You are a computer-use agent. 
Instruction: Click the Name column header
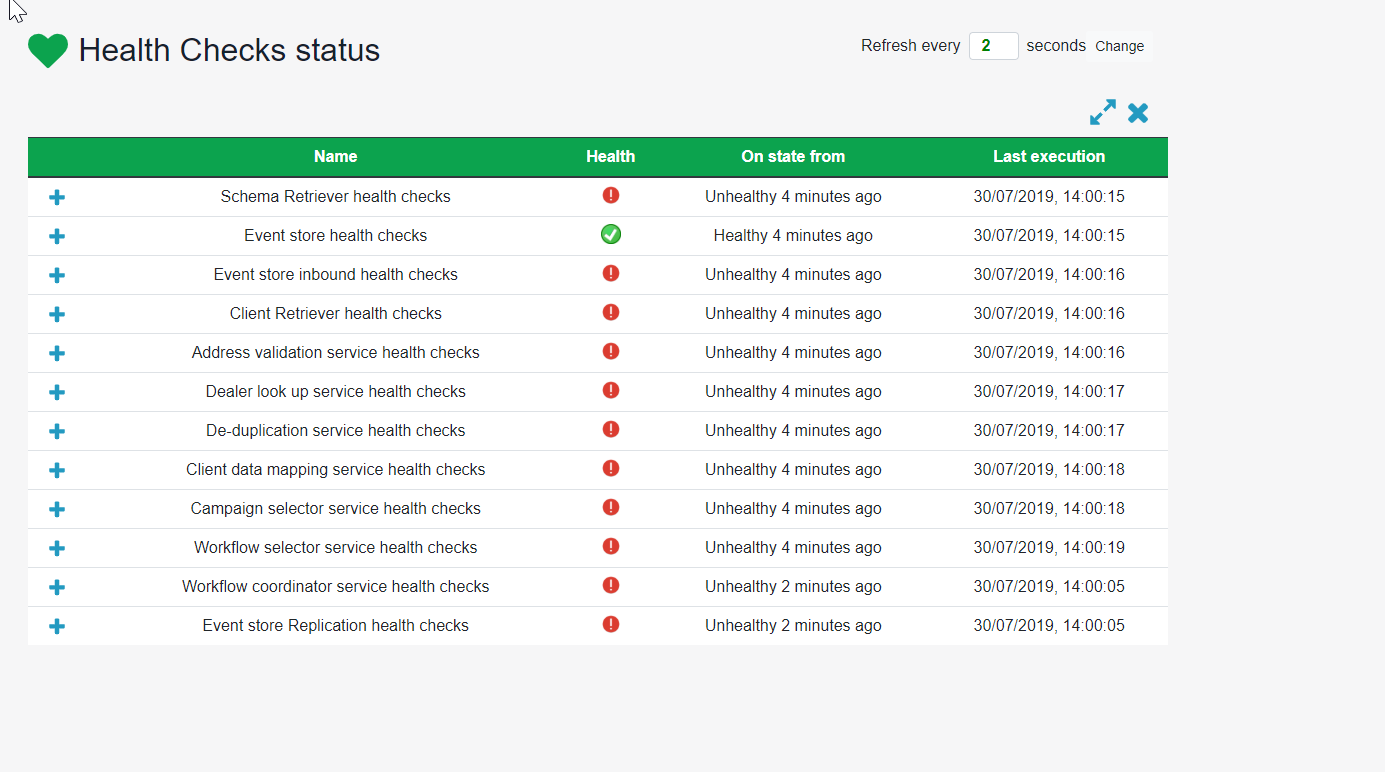pos(335,157)
